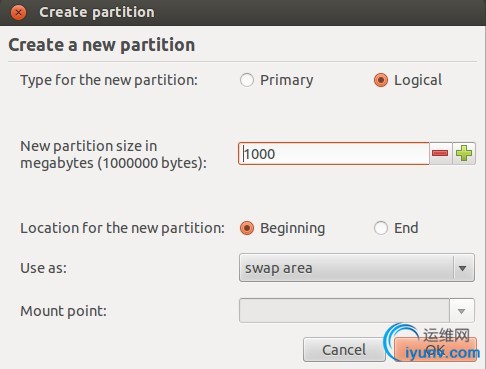Increase partition size with the green plus icon

tap(464, 153)
